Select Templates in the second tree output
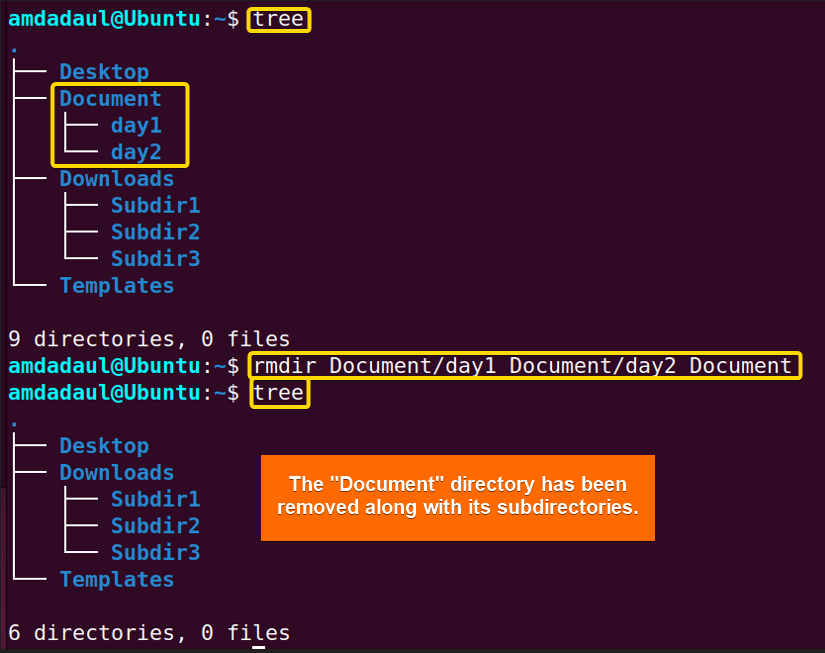The width and height of the screenshot is (825, 653). click(116, 579)
